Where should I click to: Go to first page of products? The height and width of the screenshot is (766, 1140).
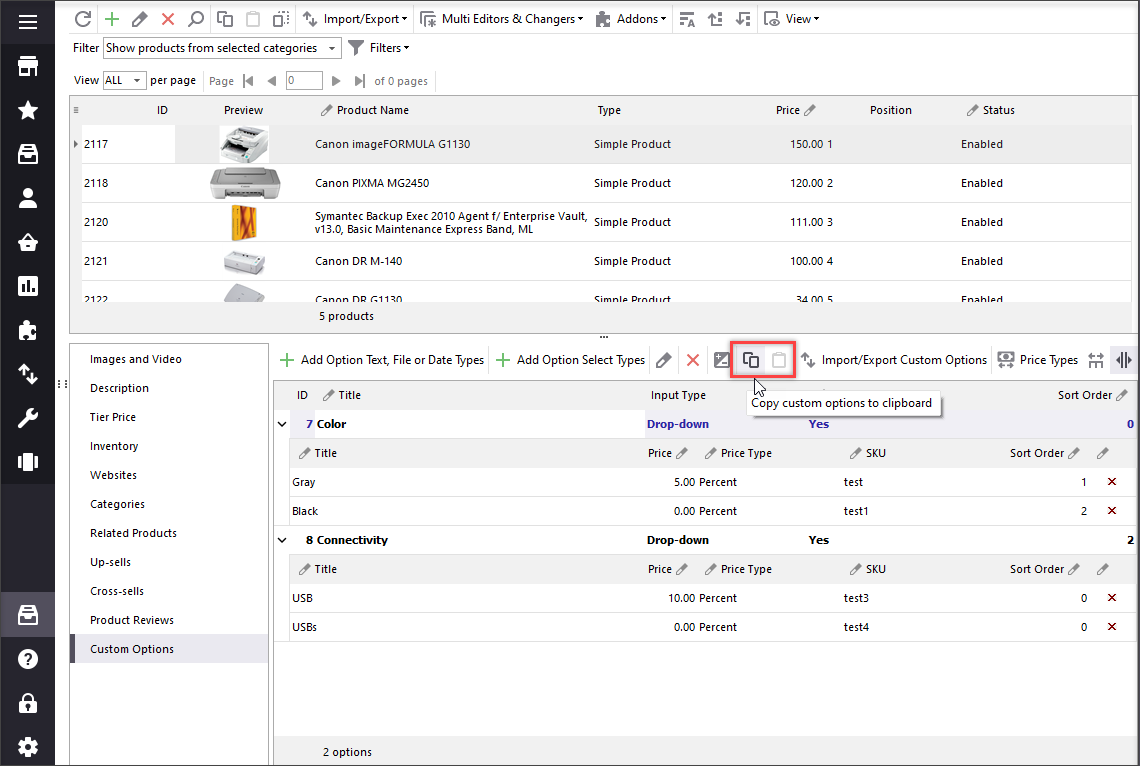[x=249, y=81]
